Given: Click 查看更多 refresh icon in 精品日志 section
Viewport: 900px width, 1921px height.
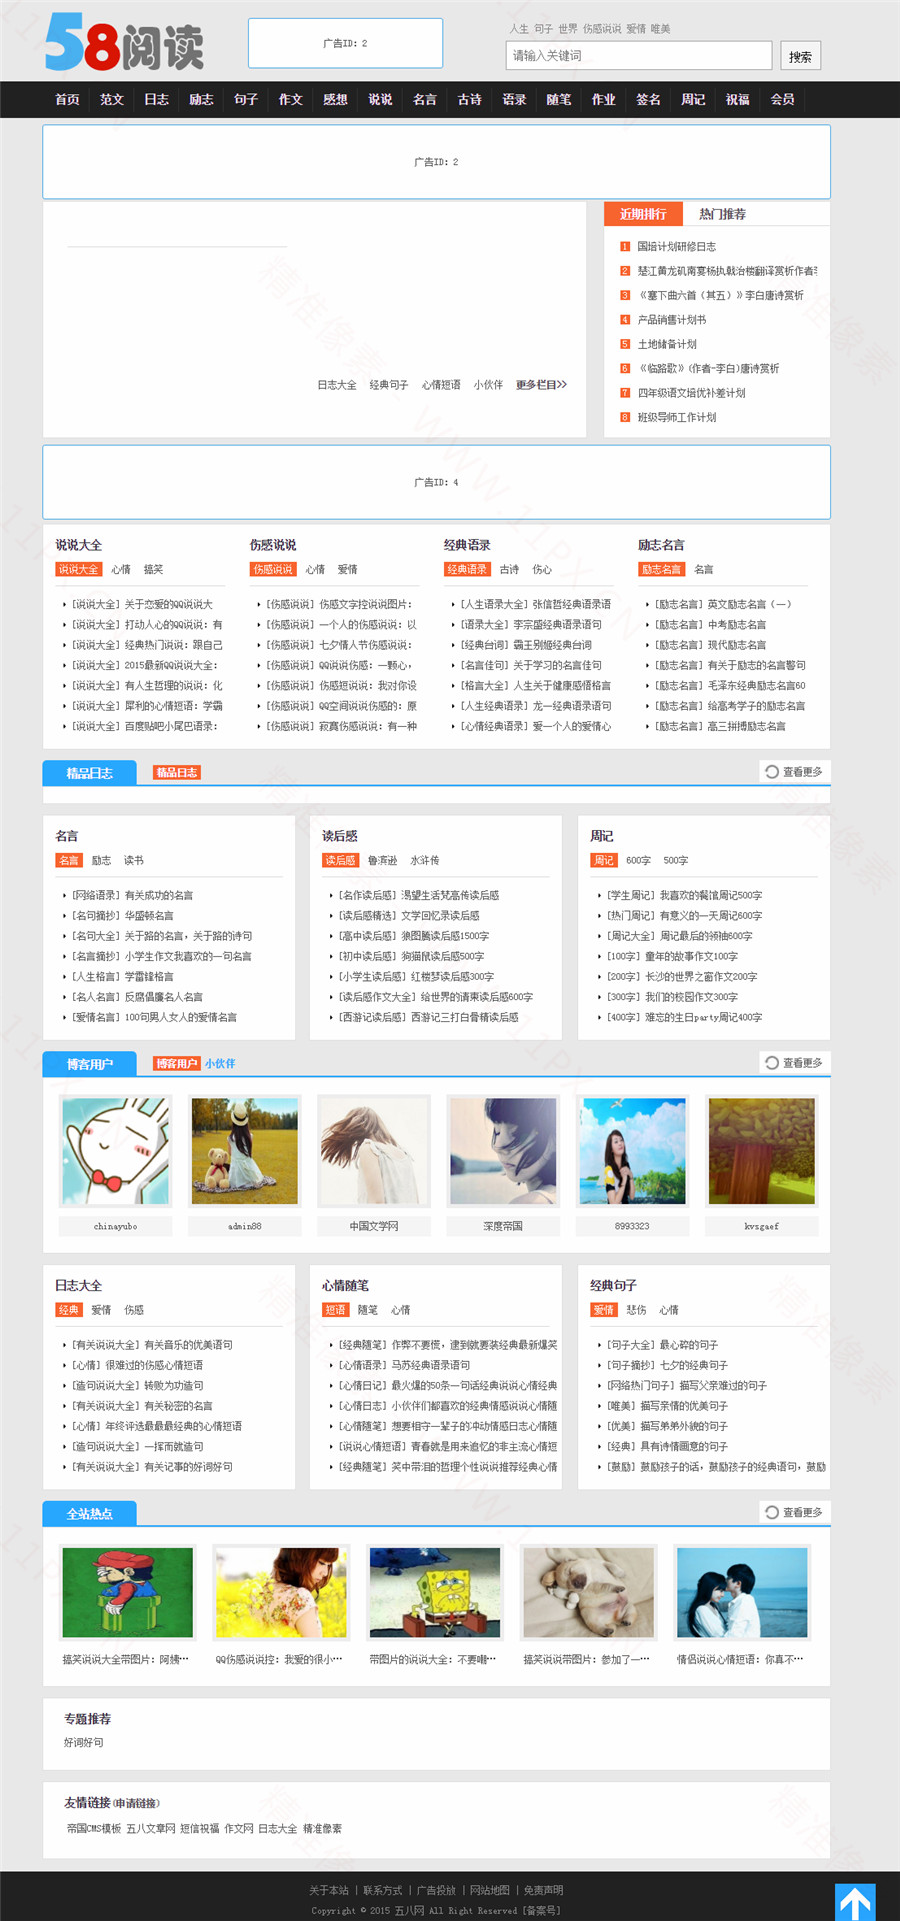Looking at the screenshot, I should [x=772, y=772].
